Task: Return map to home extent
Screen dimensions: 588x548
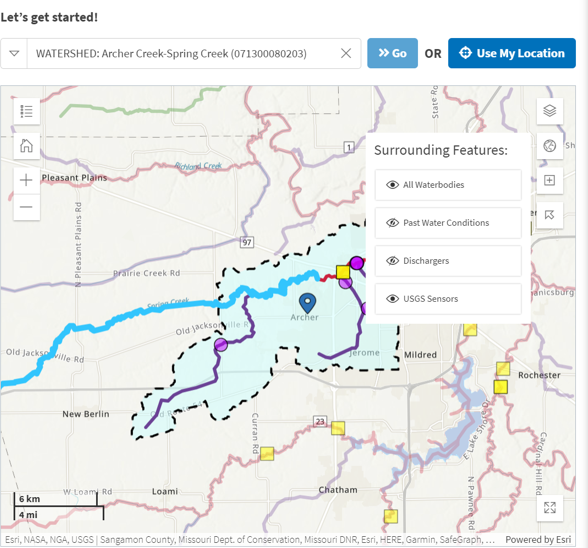Action: click(27, 146)
